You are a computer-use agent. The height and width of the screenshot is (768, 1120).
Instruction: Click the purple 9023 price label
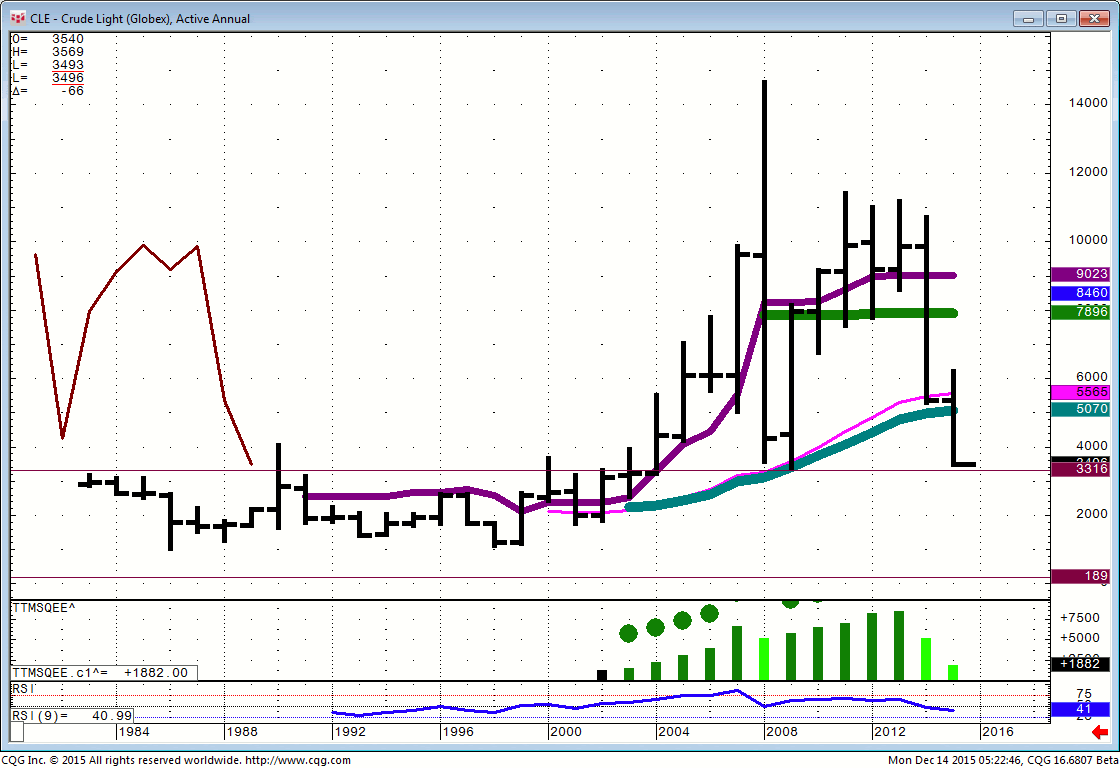click(1080, 274)
